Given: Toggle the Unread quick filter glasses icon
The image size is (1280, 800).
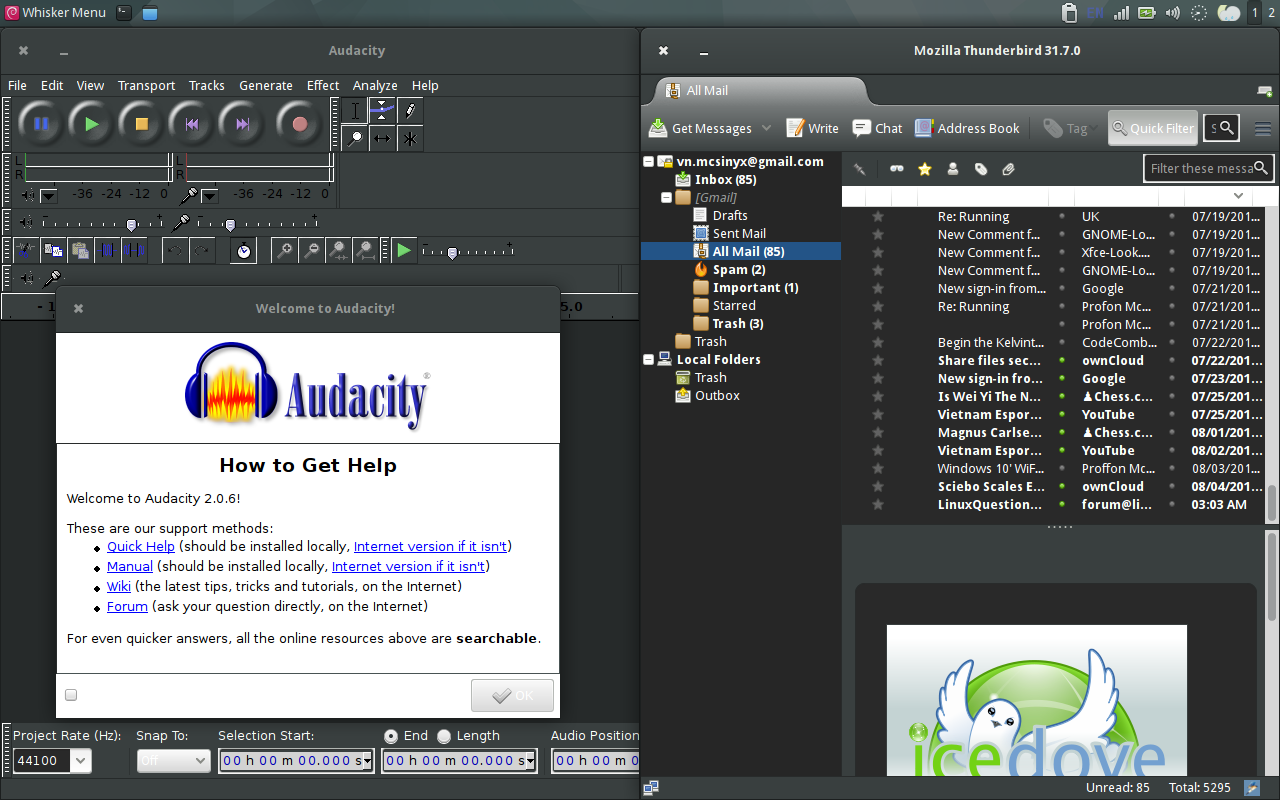Looking at the screenshot, I should tap(896, 169).
